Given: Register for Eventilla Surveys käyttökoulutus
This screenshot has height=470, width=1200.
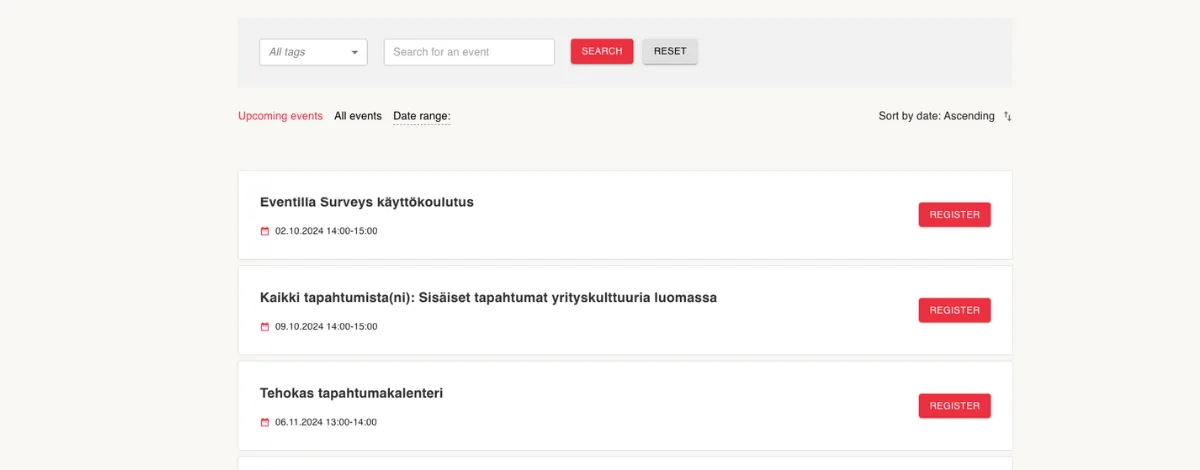Looking at the screenshot, I should click(x=955, y=215).
